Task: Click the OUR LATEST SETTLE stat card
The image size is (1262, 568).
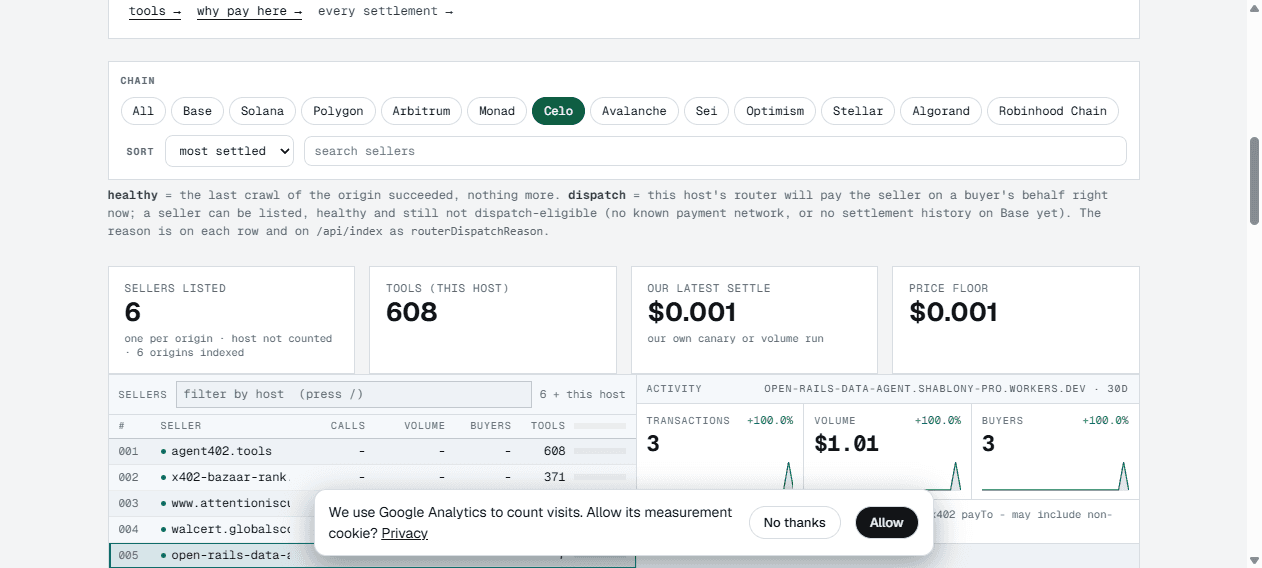Action: click(754, 320)
